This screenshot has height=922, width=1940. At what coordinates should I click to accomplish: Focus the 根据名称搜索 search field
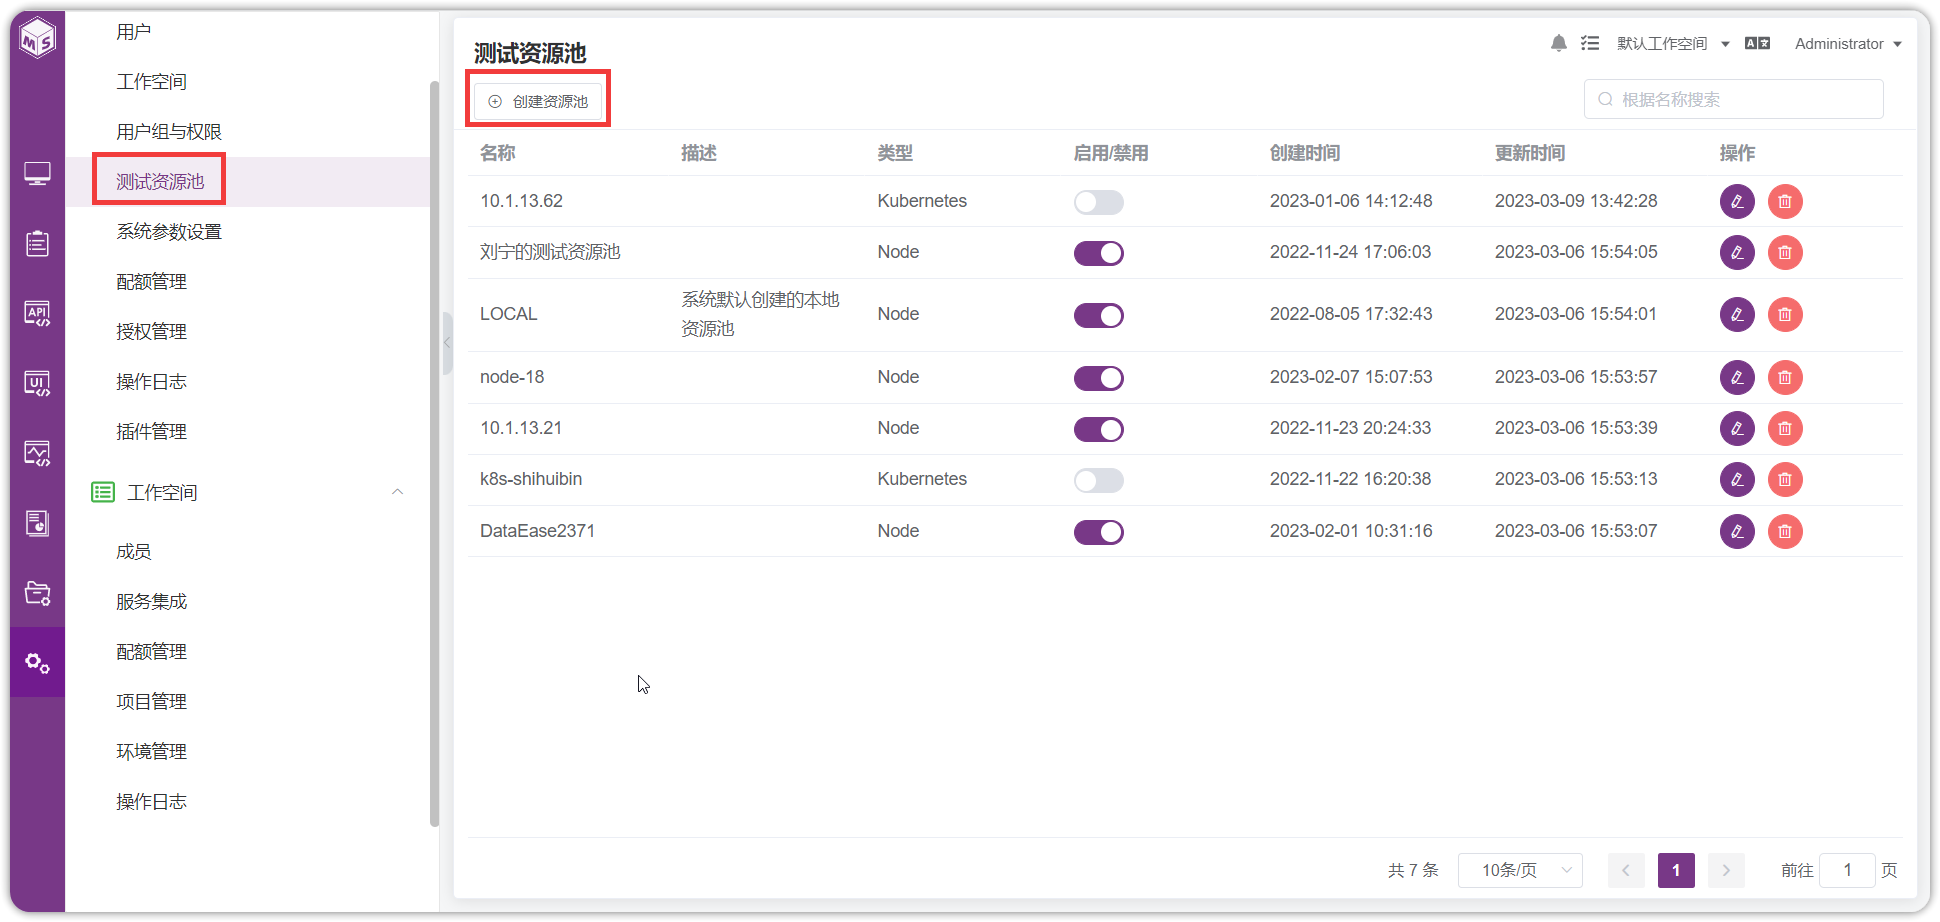point(1734,99)
